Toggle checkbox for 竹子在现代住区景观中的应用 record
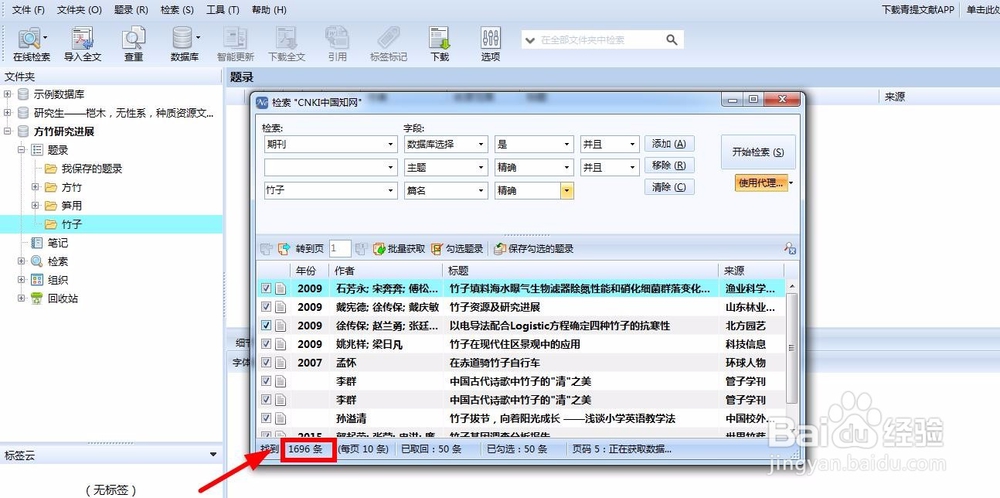 266,344
